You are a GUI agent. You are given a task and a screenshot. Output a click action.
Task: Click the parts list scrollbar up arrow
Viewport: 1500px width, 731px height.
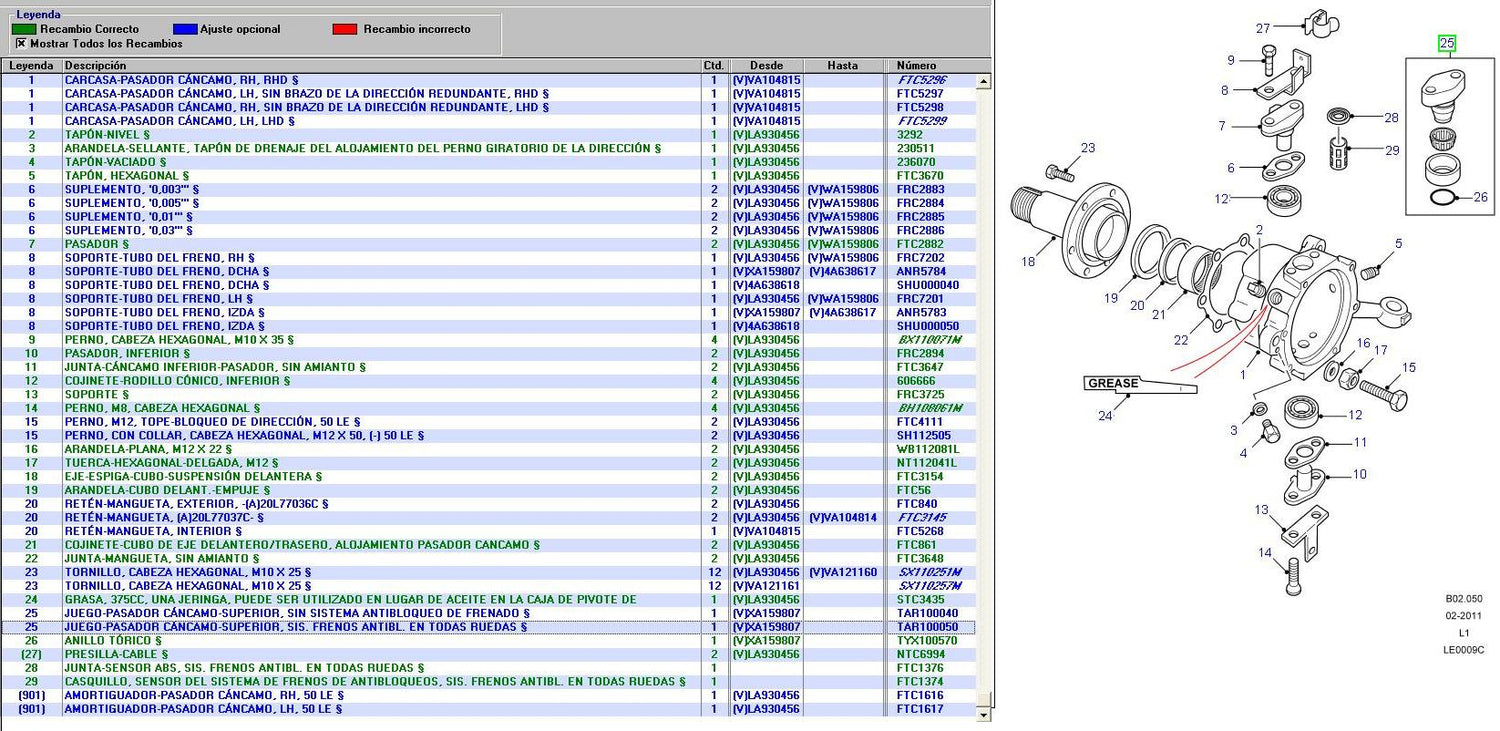click(x=983, y=80)
